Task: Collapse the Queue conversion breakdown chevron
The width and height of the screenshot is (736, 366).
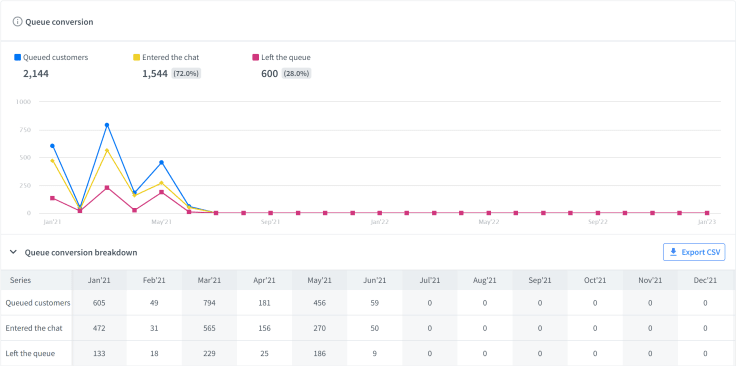Action: (14, 252)
